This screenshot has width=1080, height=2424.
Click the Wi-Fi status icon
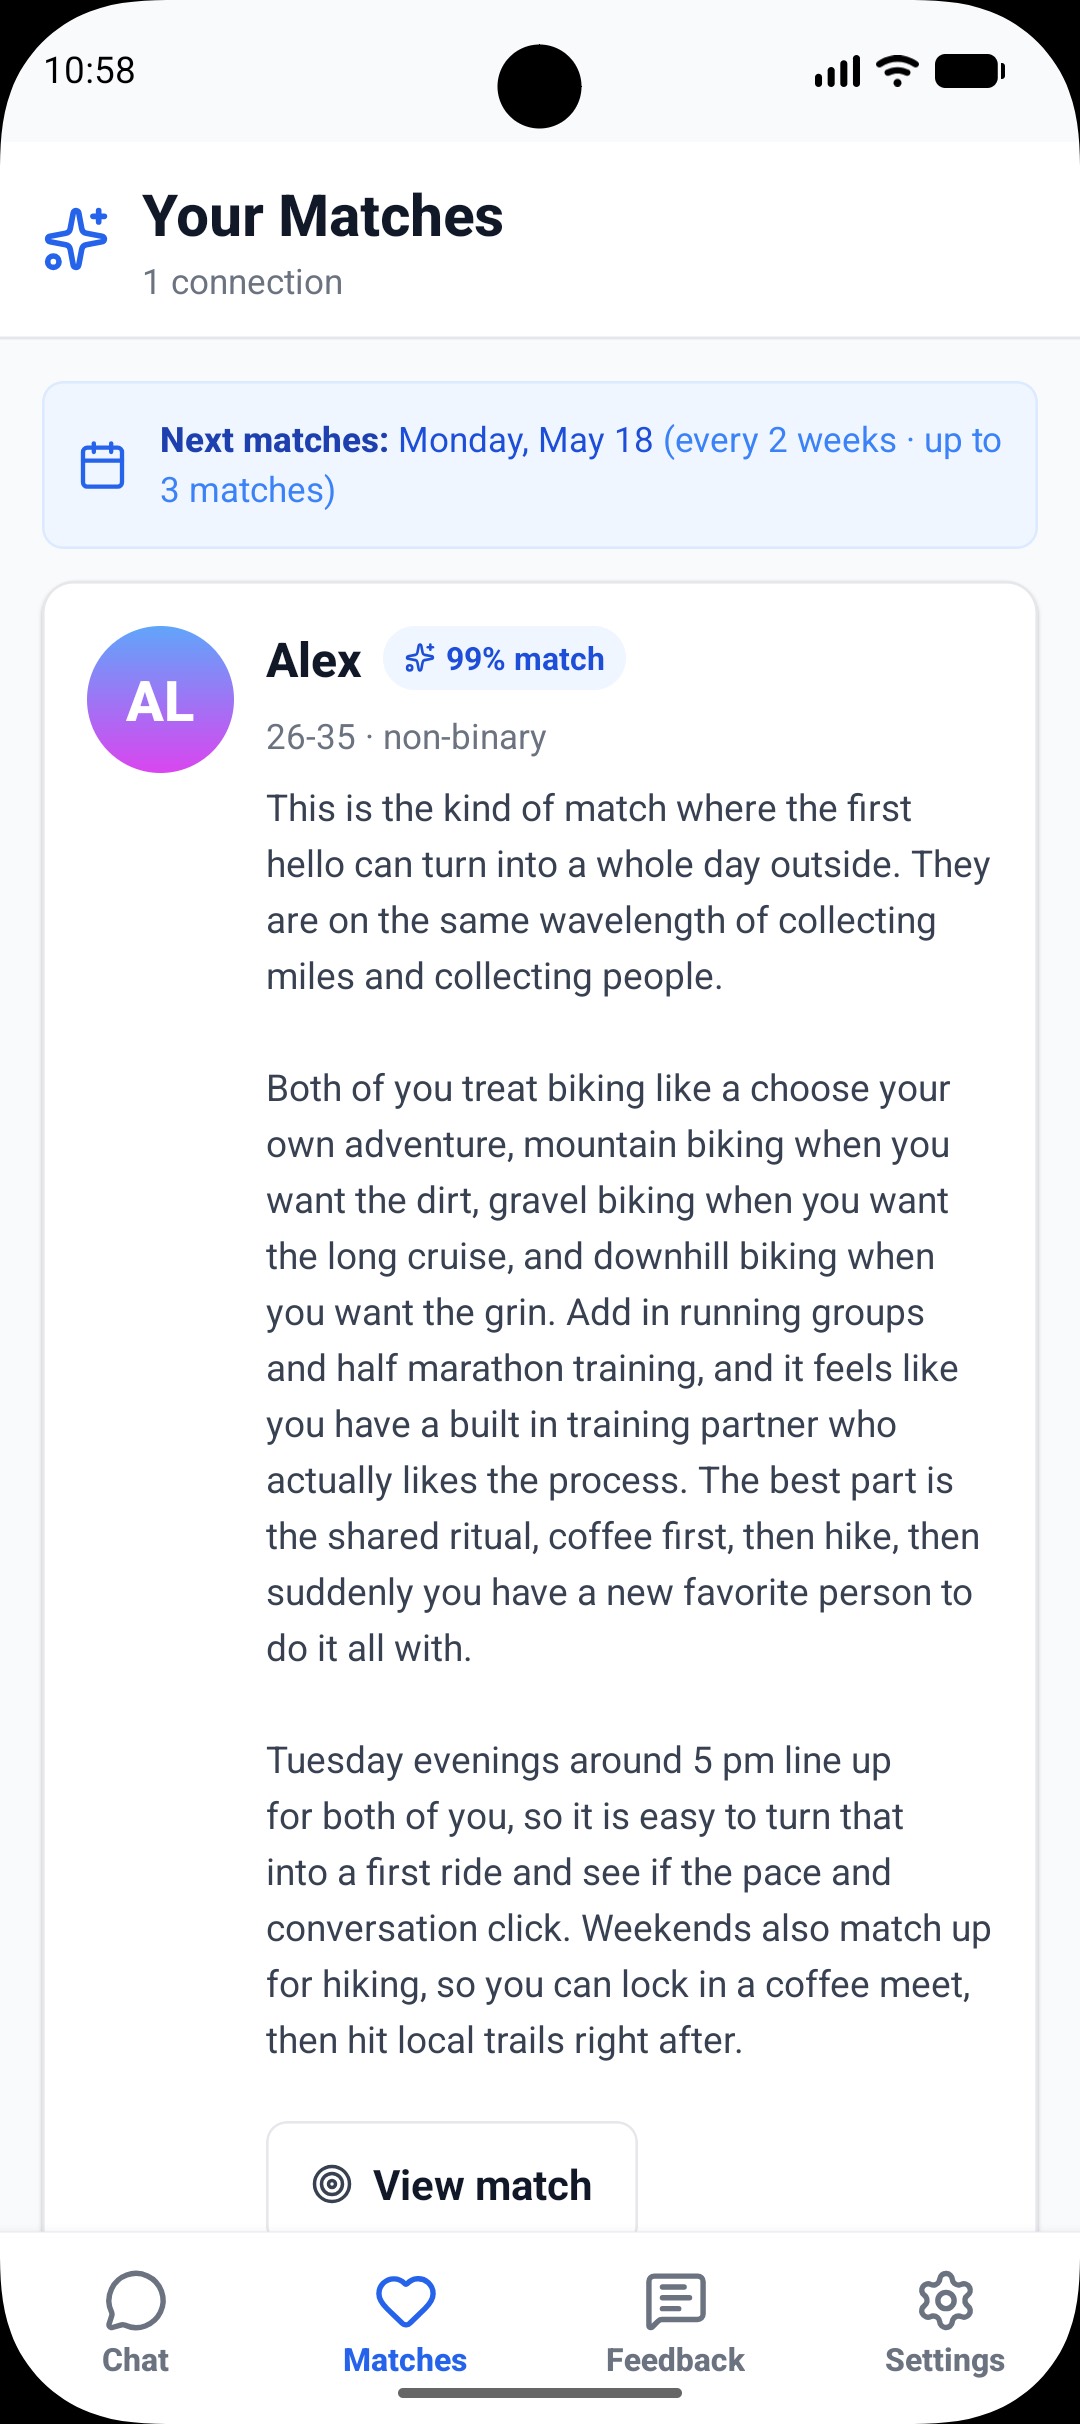[897, 71]
